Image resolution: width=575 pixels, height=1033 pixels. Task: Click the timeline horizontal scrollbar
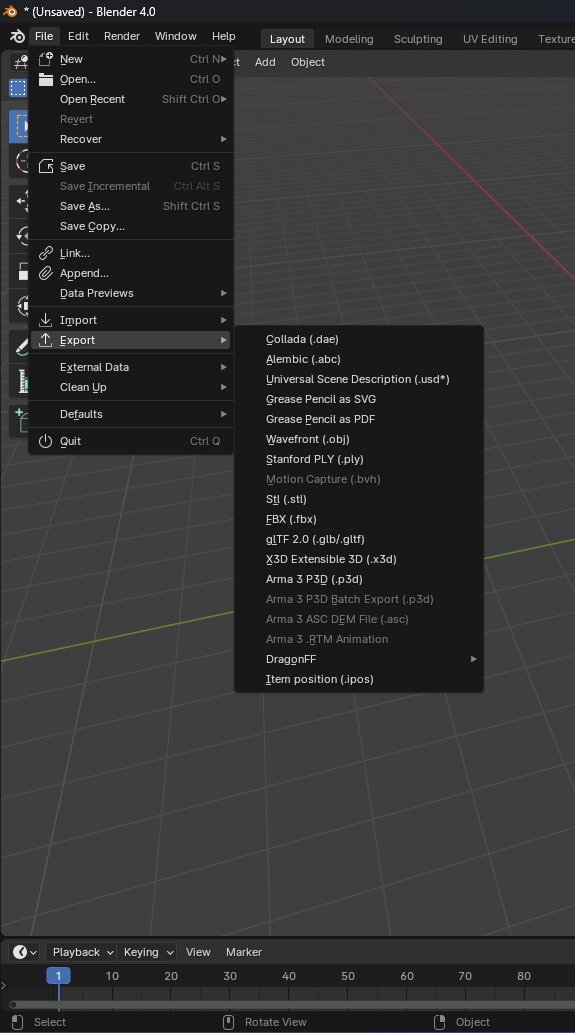click(x=292, y=1005)
